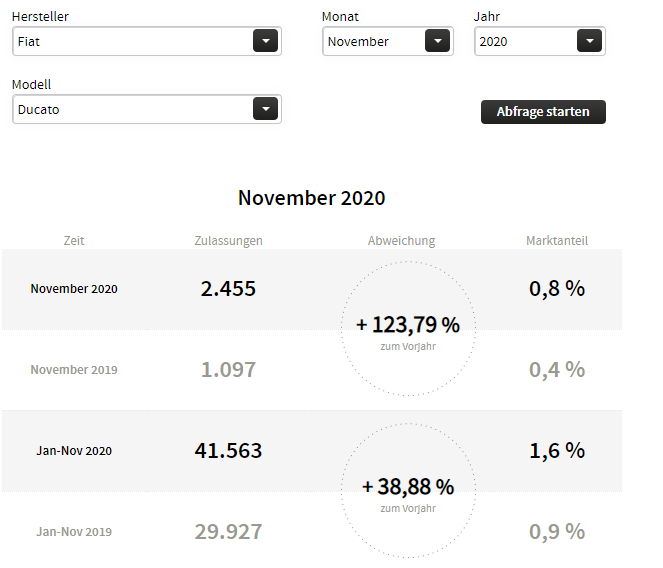Click the 2020 value in Jahr field
Screen dimensions: 663x568
pos(494,42)
